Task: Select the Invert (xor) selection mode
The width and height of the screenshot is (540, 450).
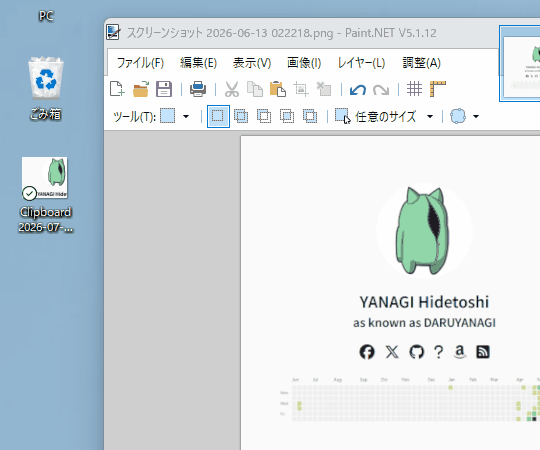Action: click(310, 116)
